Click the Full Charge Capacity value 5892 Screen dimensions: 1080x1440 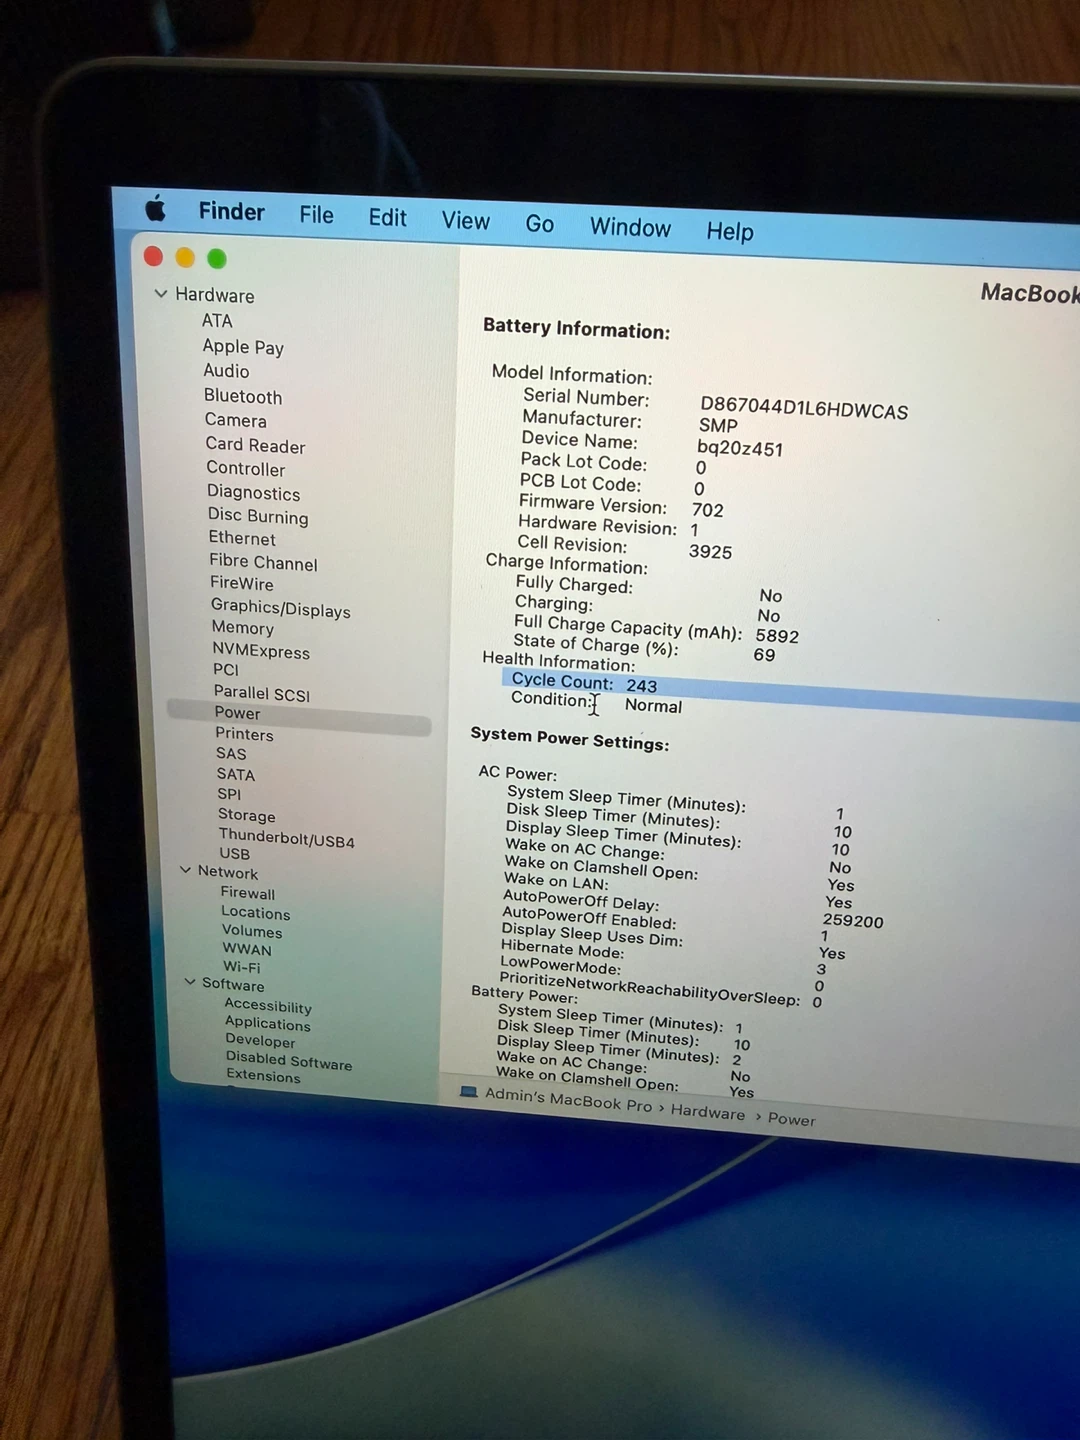pos(777,636)
